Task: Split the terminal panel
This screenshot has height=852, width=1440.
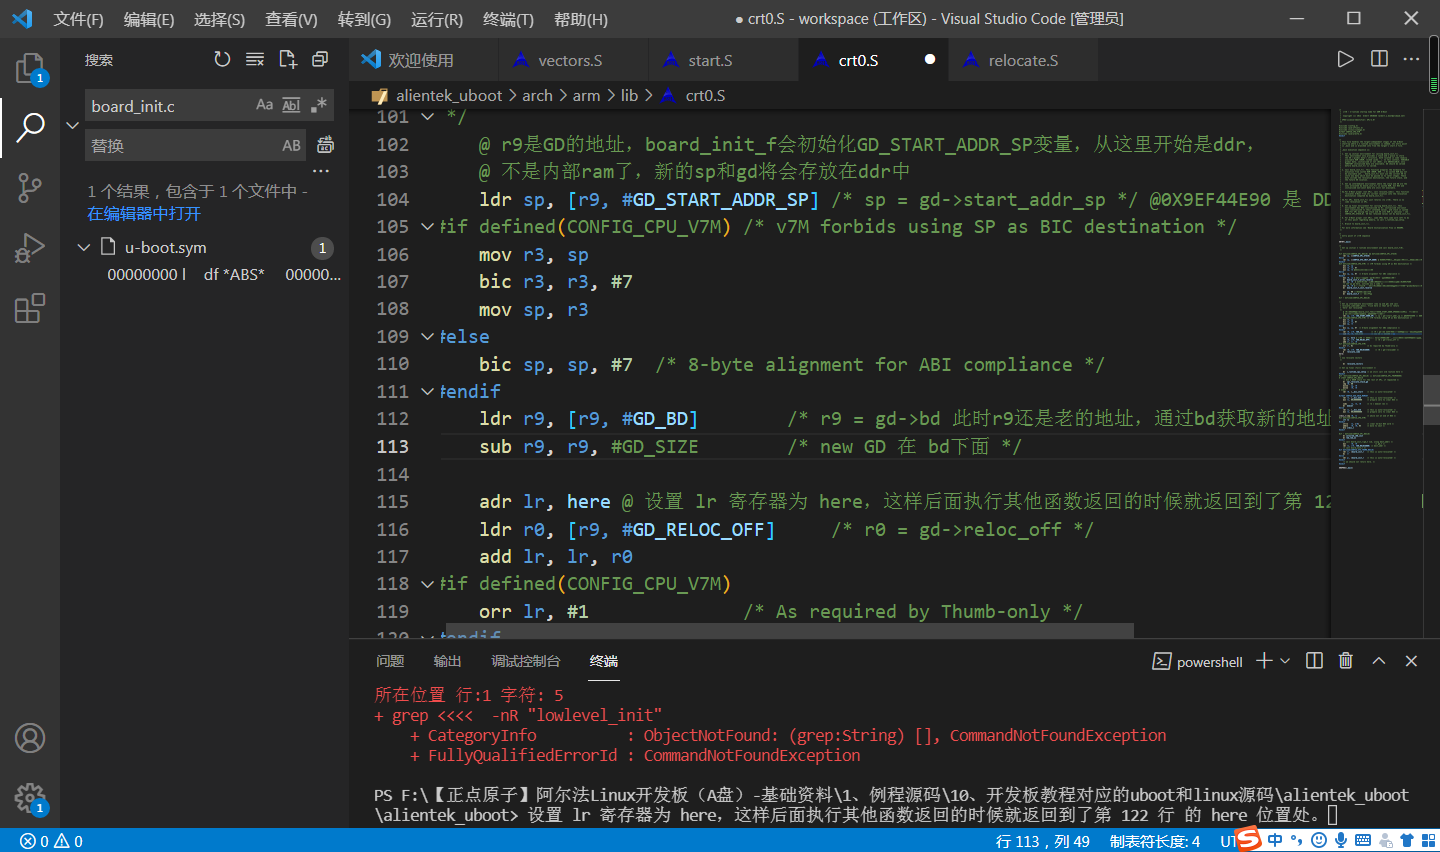Action: coord(1314,661)
